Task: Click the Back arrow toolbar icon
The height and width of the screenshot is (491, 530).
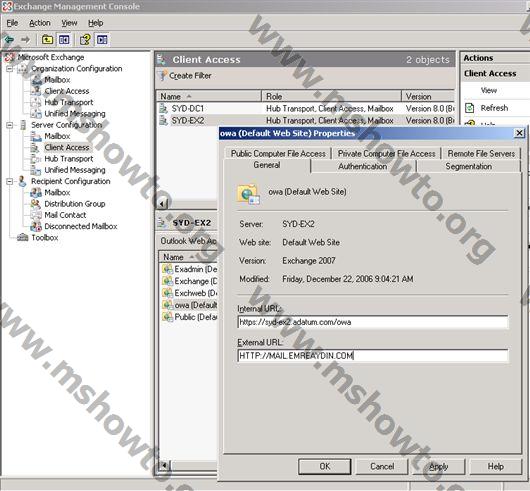Action: point(9,40)
